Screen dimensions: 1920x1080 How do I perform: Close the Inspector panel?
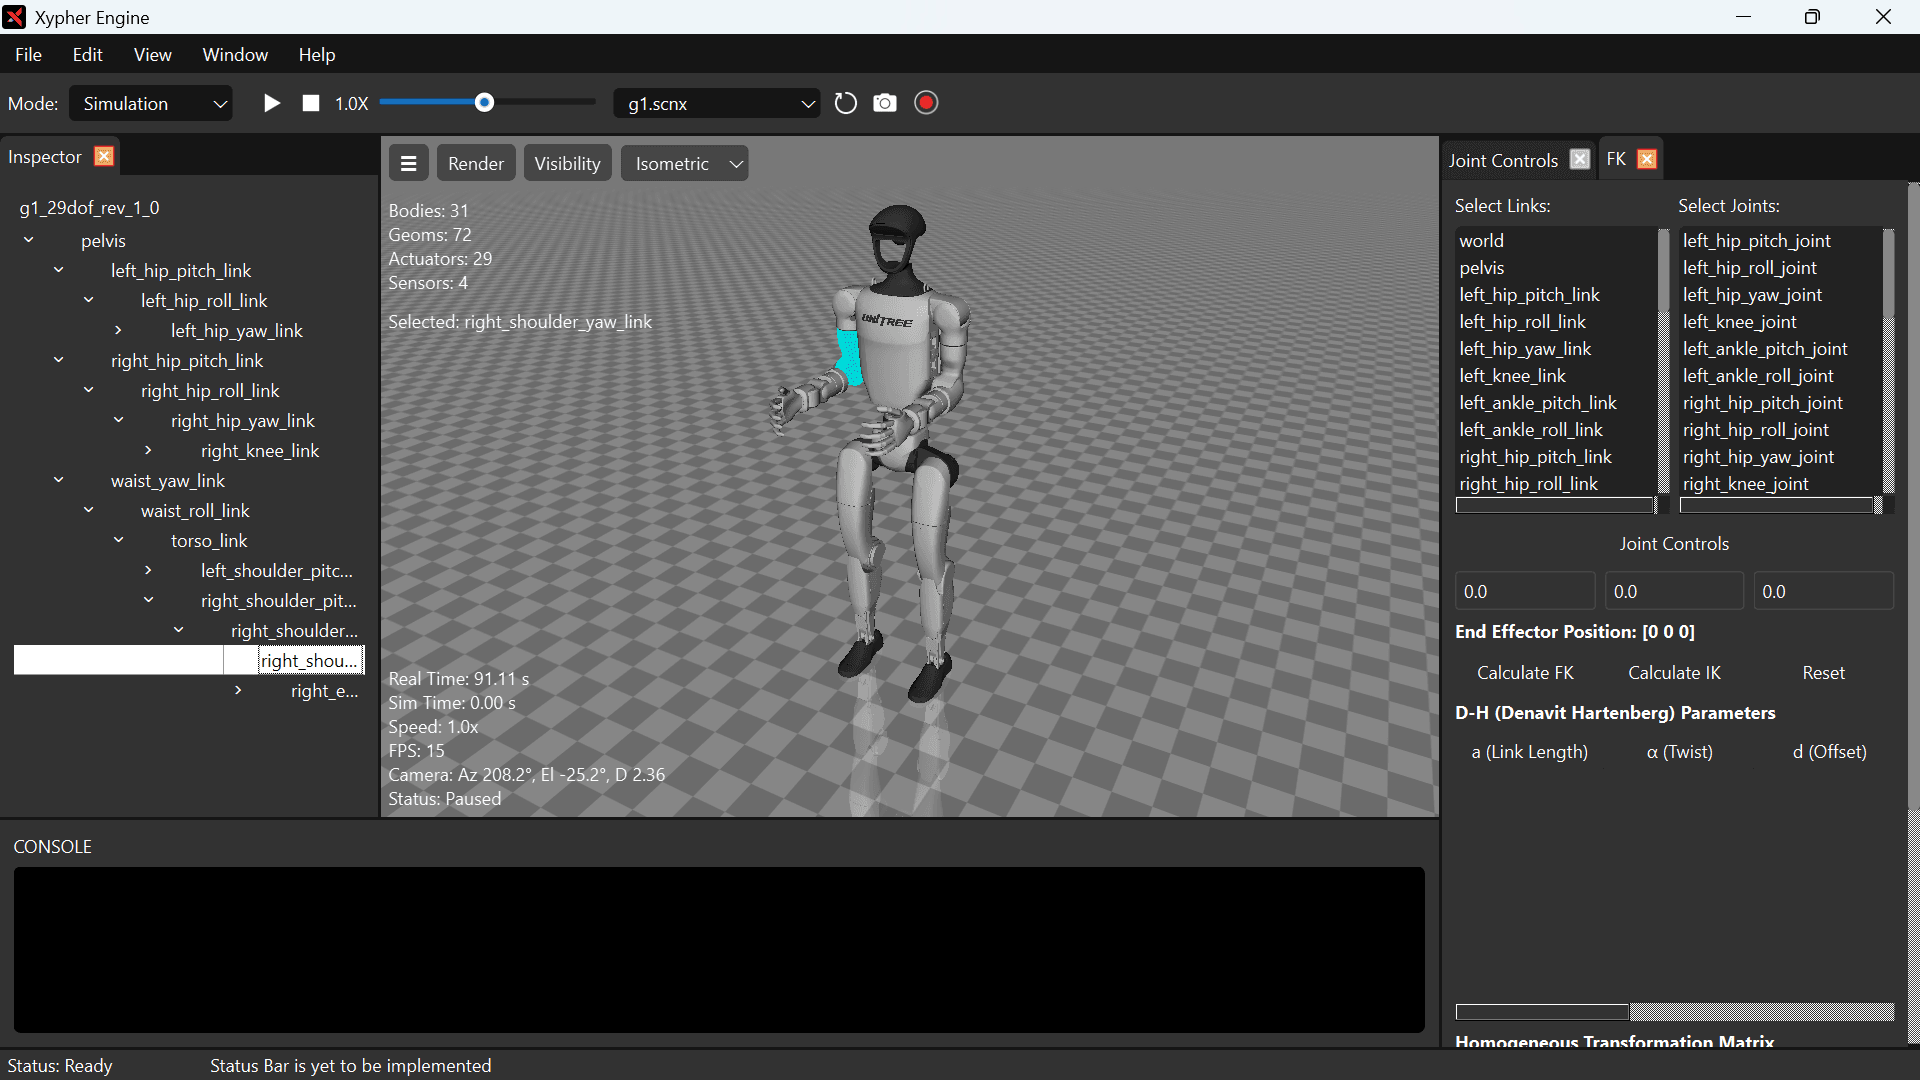point(103,156)
